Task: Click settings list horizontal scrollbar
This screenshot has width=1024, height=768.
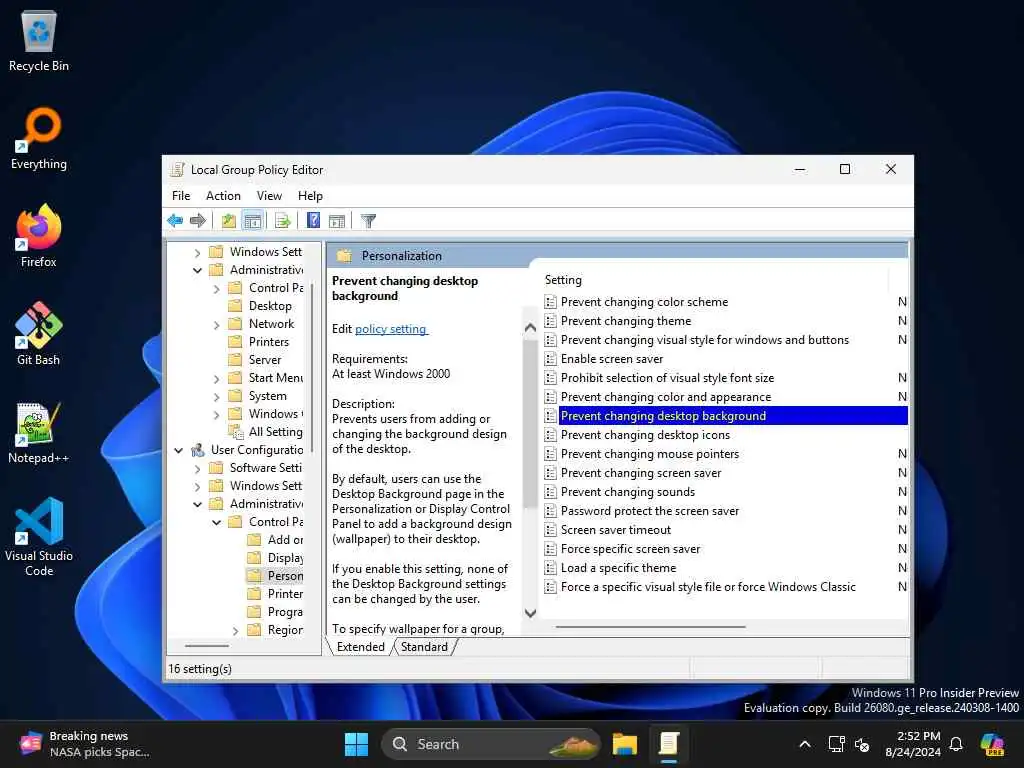Action: (650, 627)
